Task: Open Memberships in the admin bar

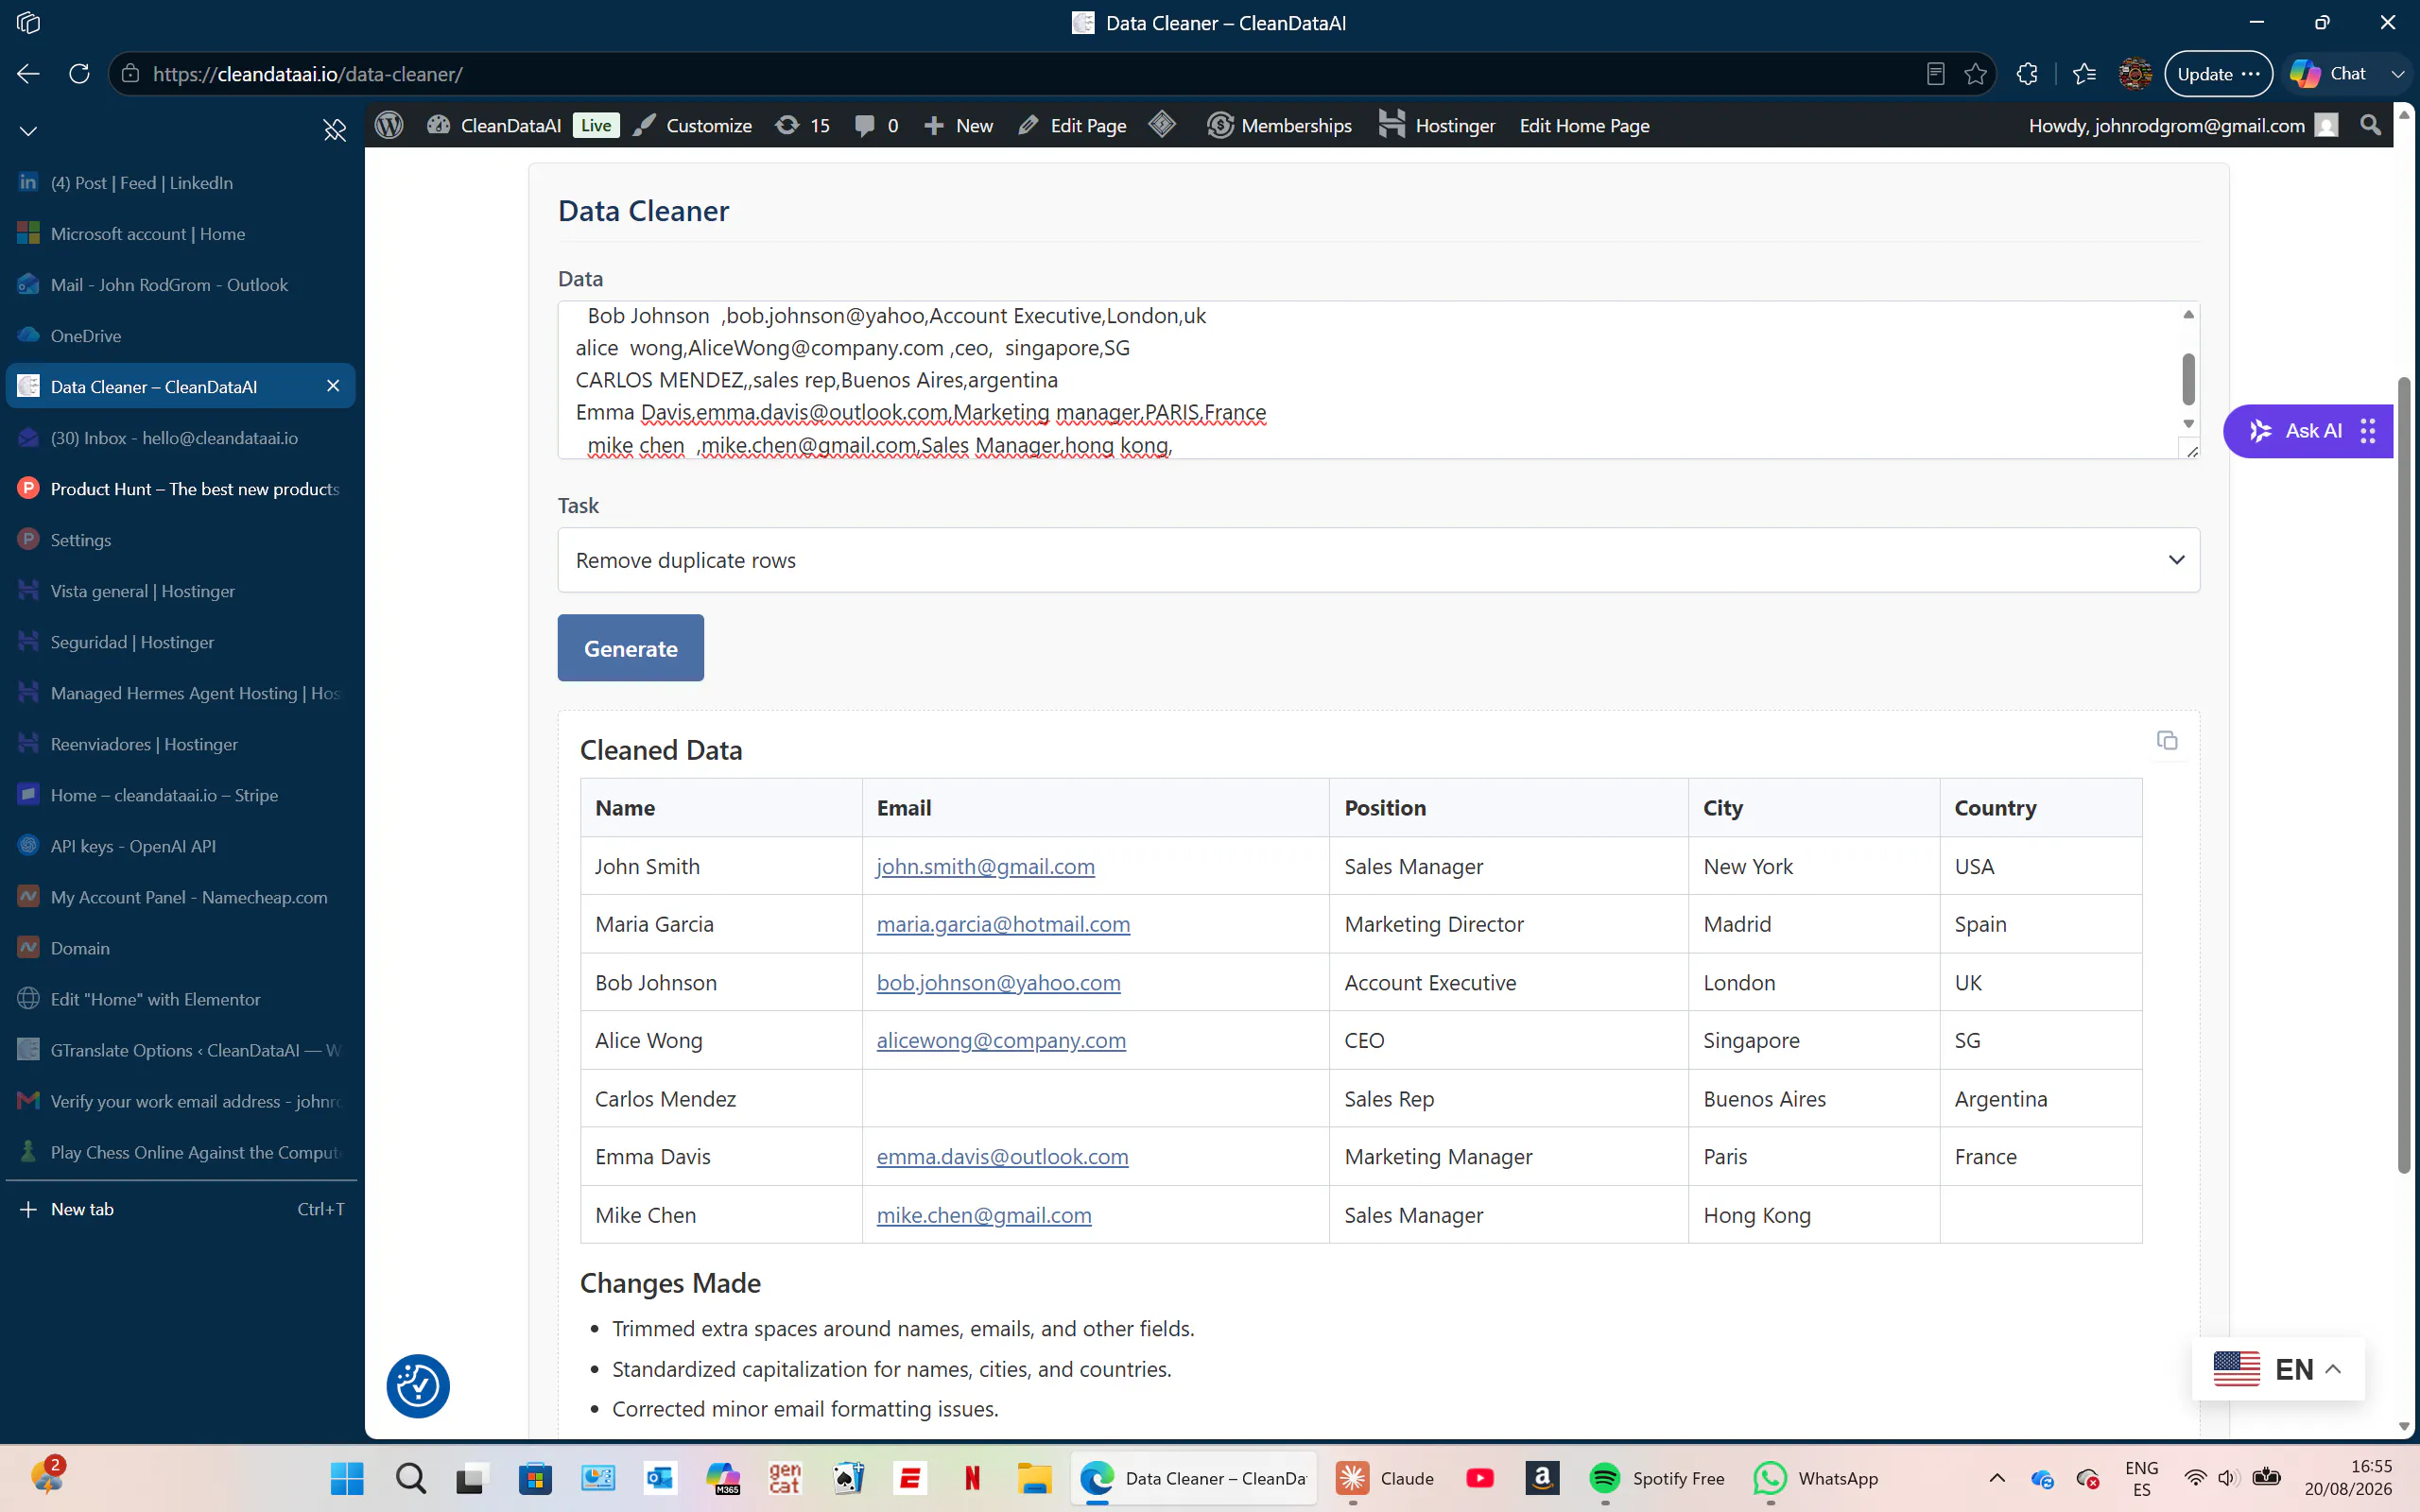Action: point(1279,125)
